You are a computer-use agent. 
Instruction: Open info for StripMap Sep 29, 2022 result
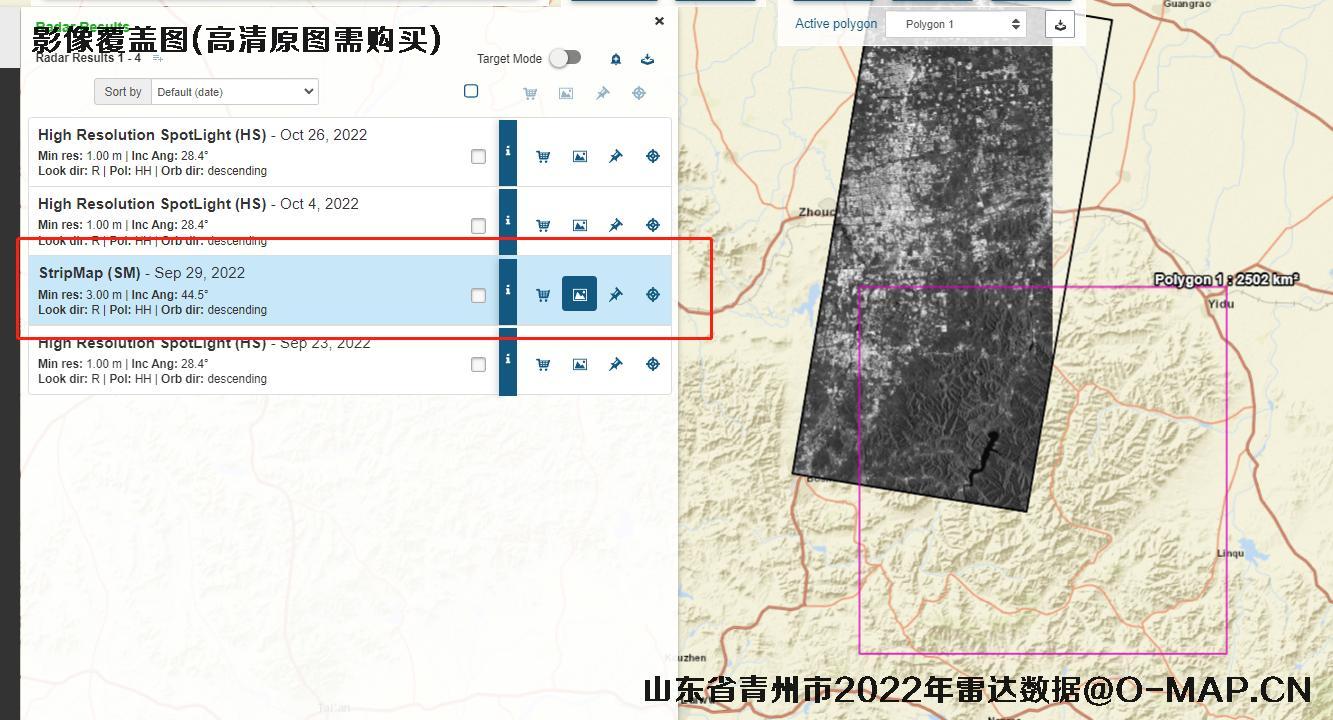pyautogui.click(x=508, y=290)
